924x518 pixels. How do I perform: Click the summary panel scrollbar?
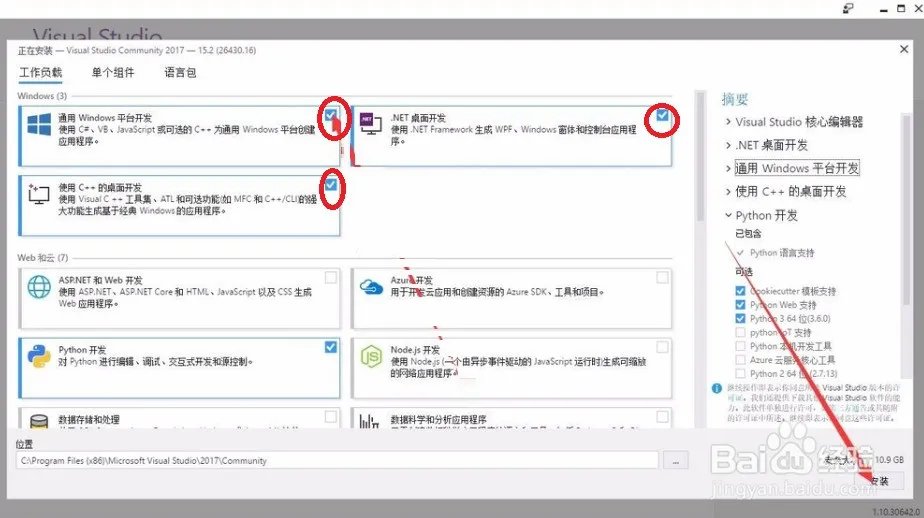tap(905, 209)
